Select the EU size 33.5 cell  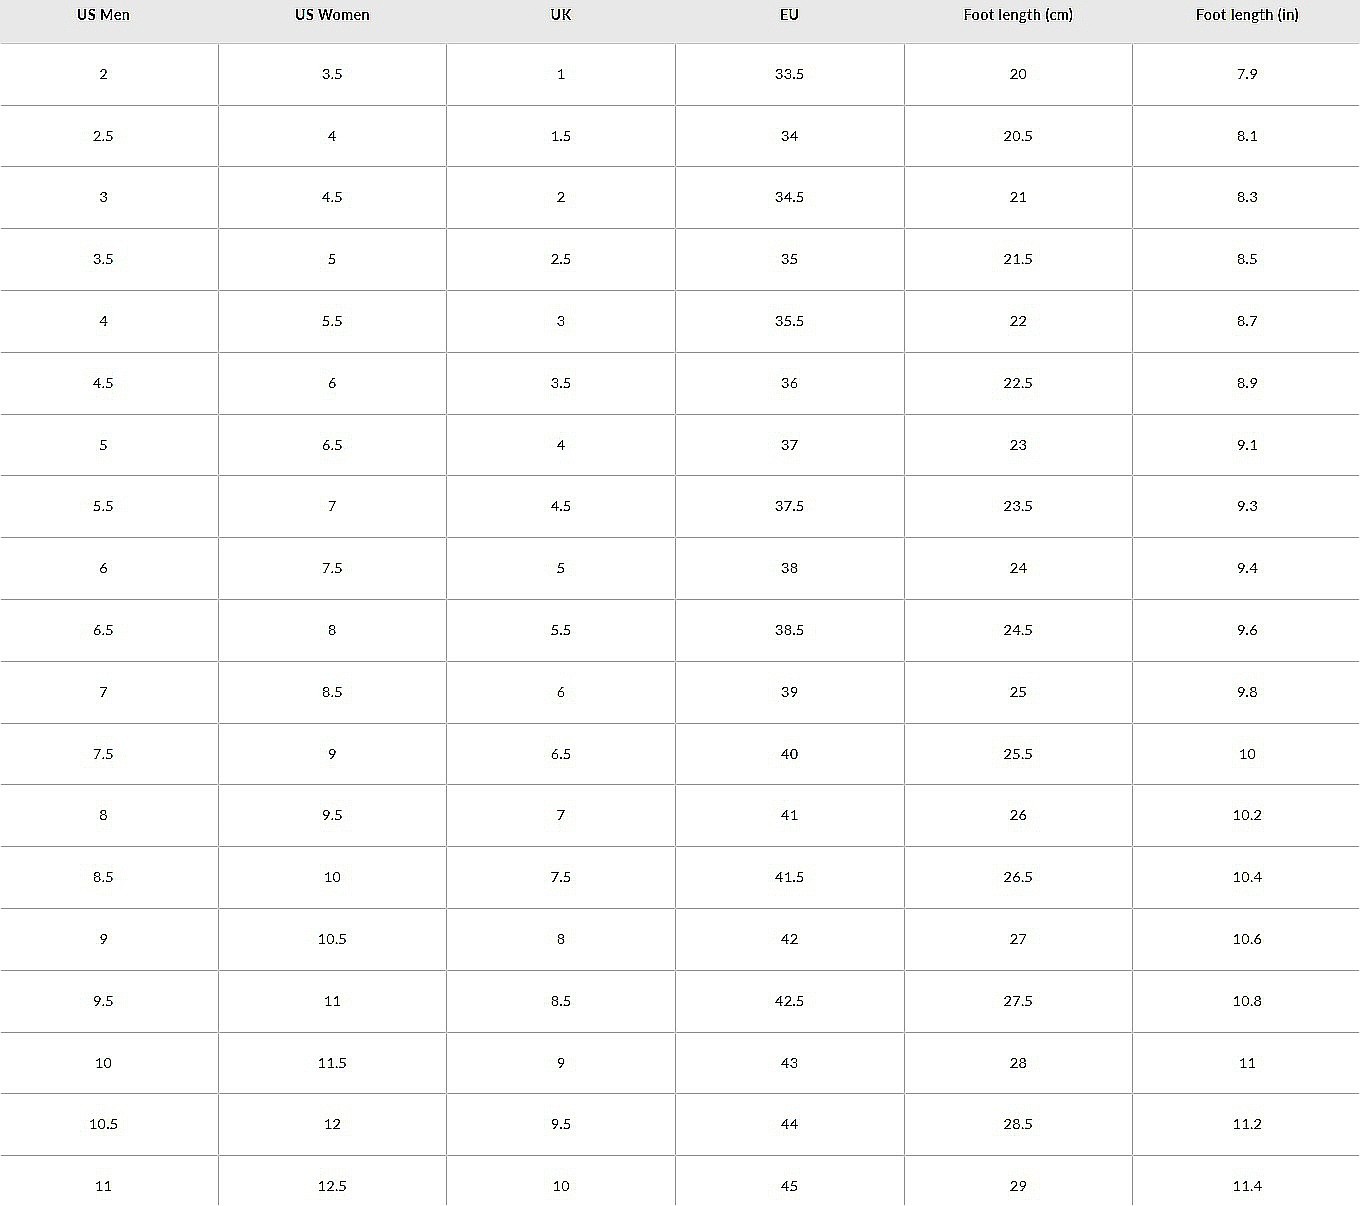(789, 74)
